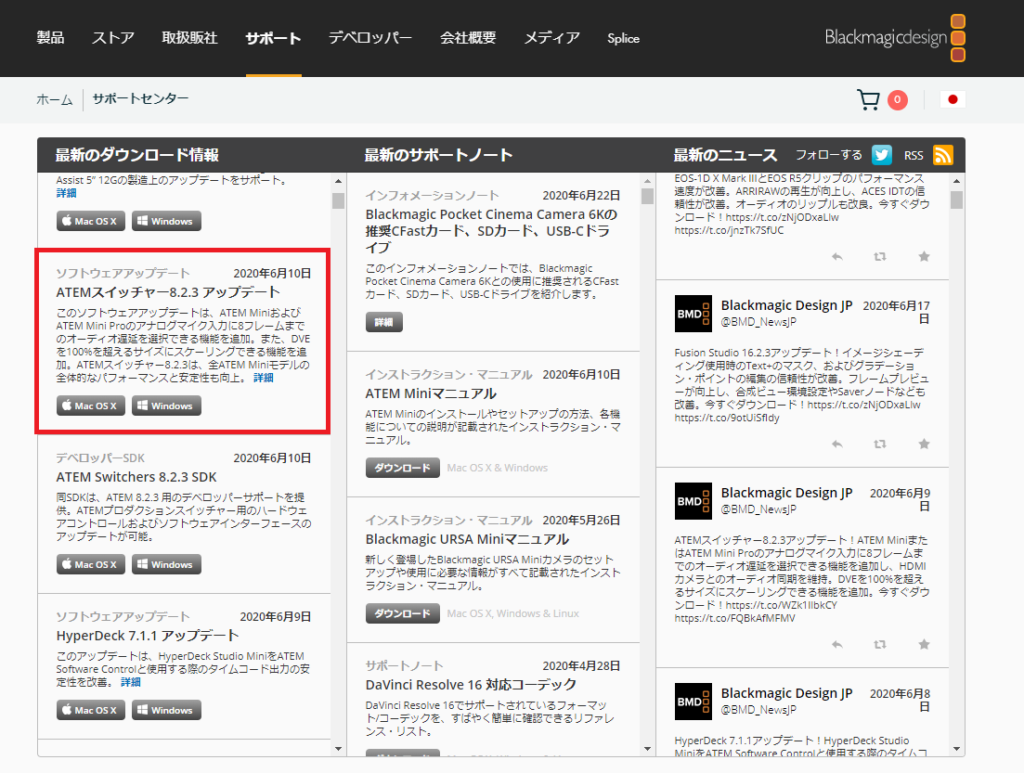The height and width of the screenshot is (773, 1024).
Task: Download Assist 5" 12G update for Windows
Action: click(x=166, y=221)
